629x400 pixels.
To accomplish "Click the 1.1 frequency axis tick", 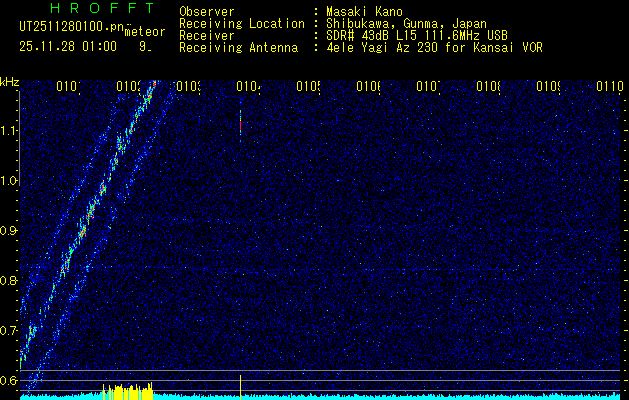I will point(9,131).
